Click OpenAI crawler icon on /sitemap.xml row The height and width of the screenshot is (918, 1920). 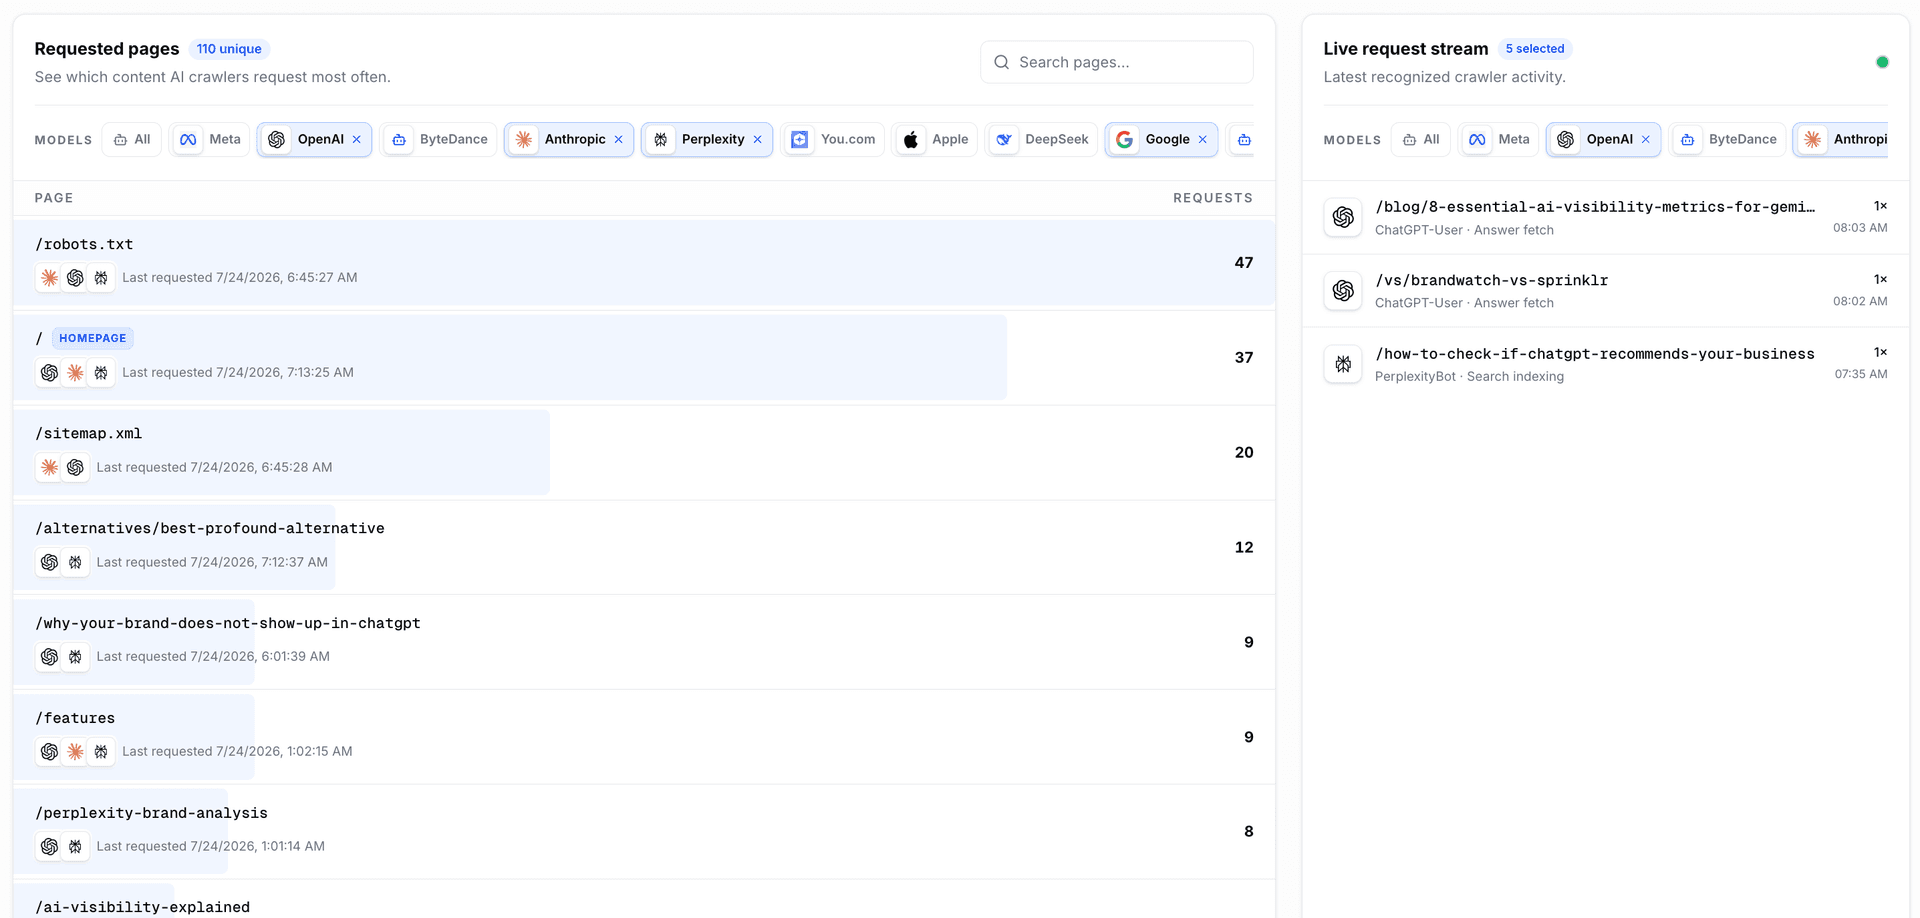[x=75, y=467]
